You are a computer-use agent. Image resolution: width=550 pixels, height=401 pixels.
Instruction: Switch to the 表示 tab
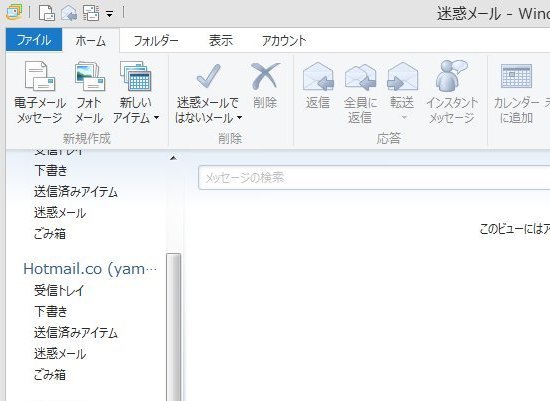[221, 41]
